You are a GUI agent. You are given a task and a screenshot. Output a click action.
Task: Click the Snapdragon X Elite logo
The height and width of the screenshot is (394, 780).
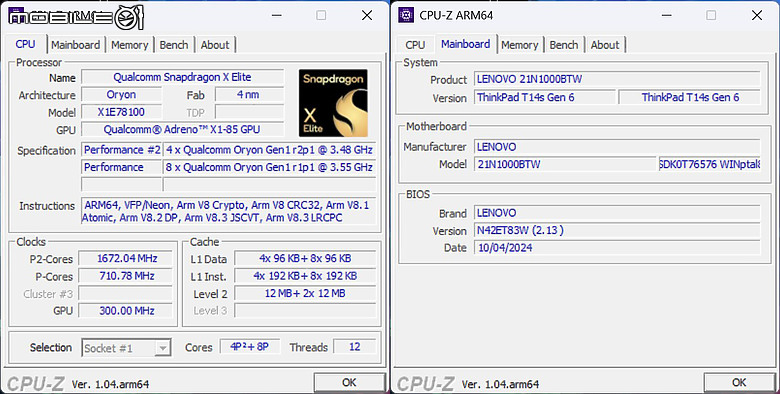333,103
